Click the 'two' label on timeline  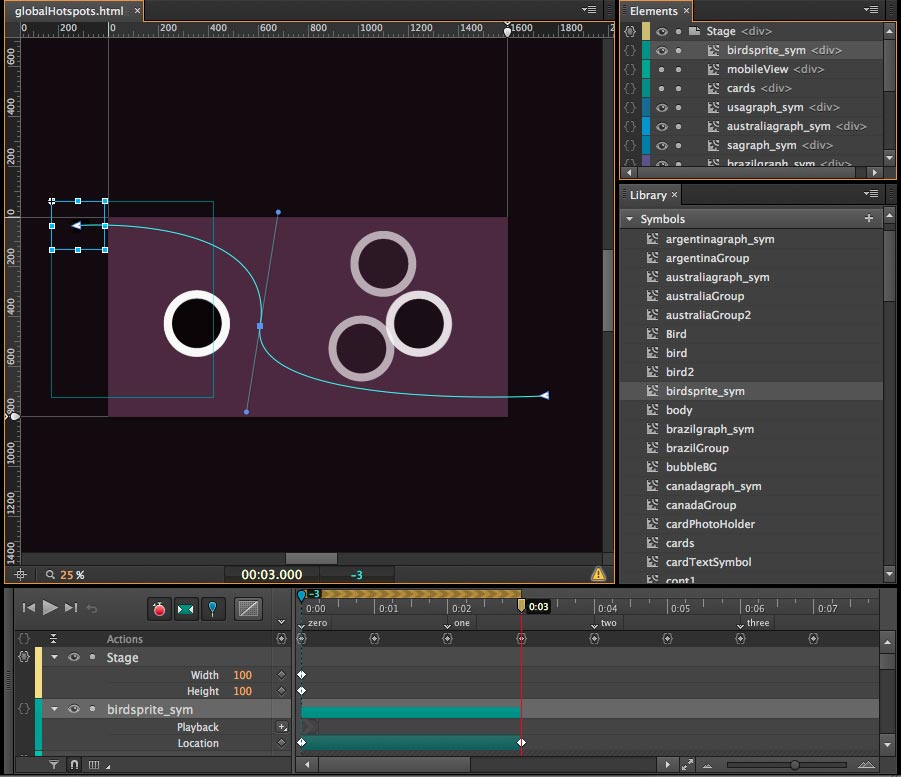click(609, 622)
